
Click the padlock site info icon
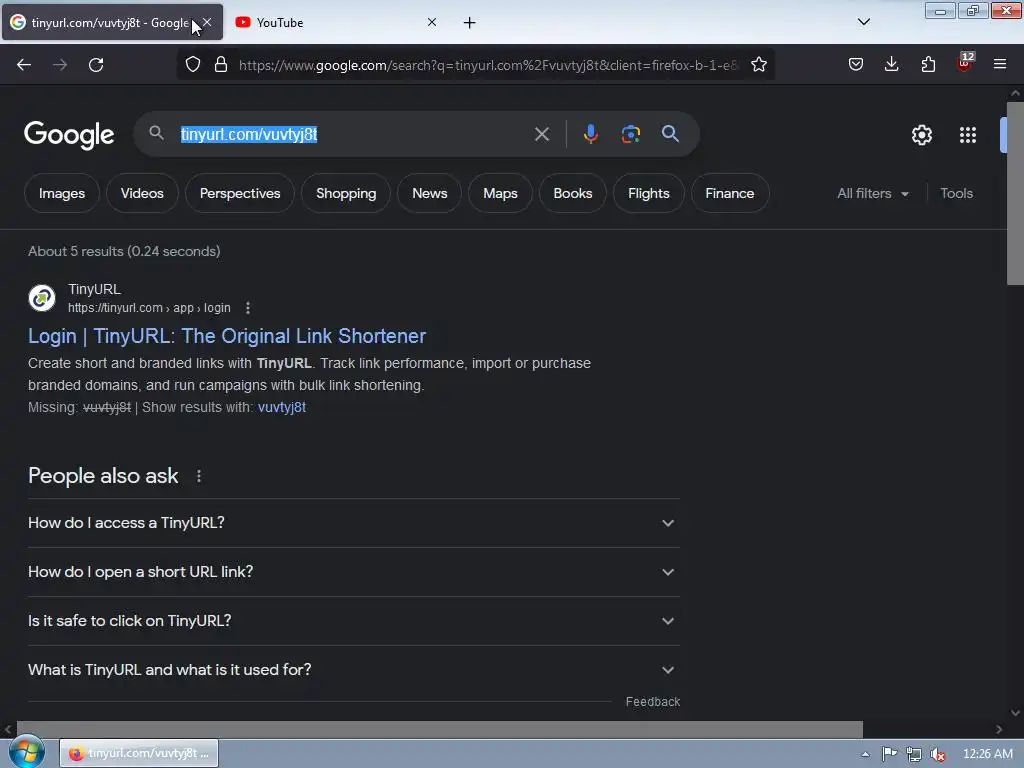(x=221, y=65)
